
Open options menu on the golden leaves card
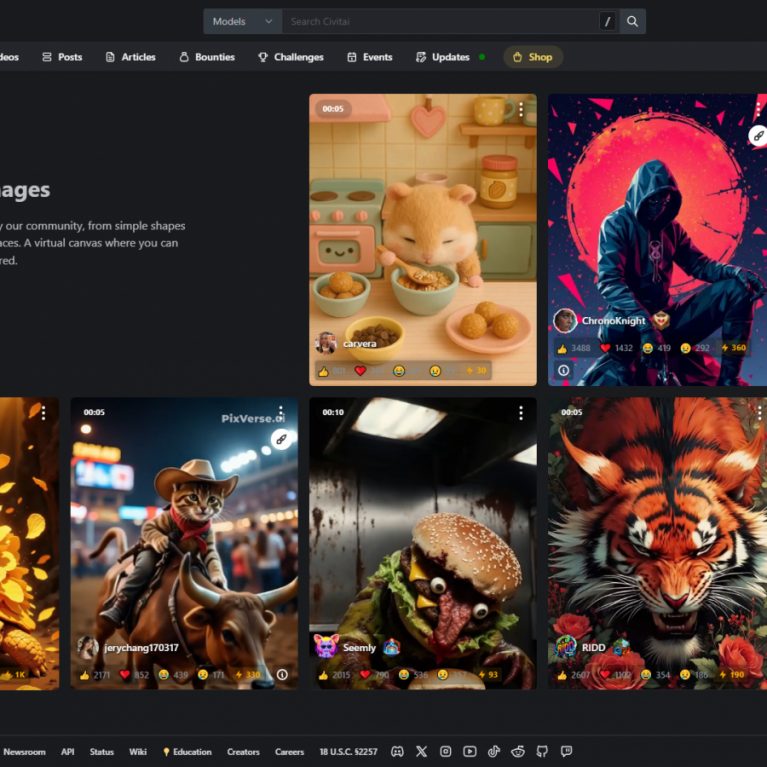click(x=44, y=413)
